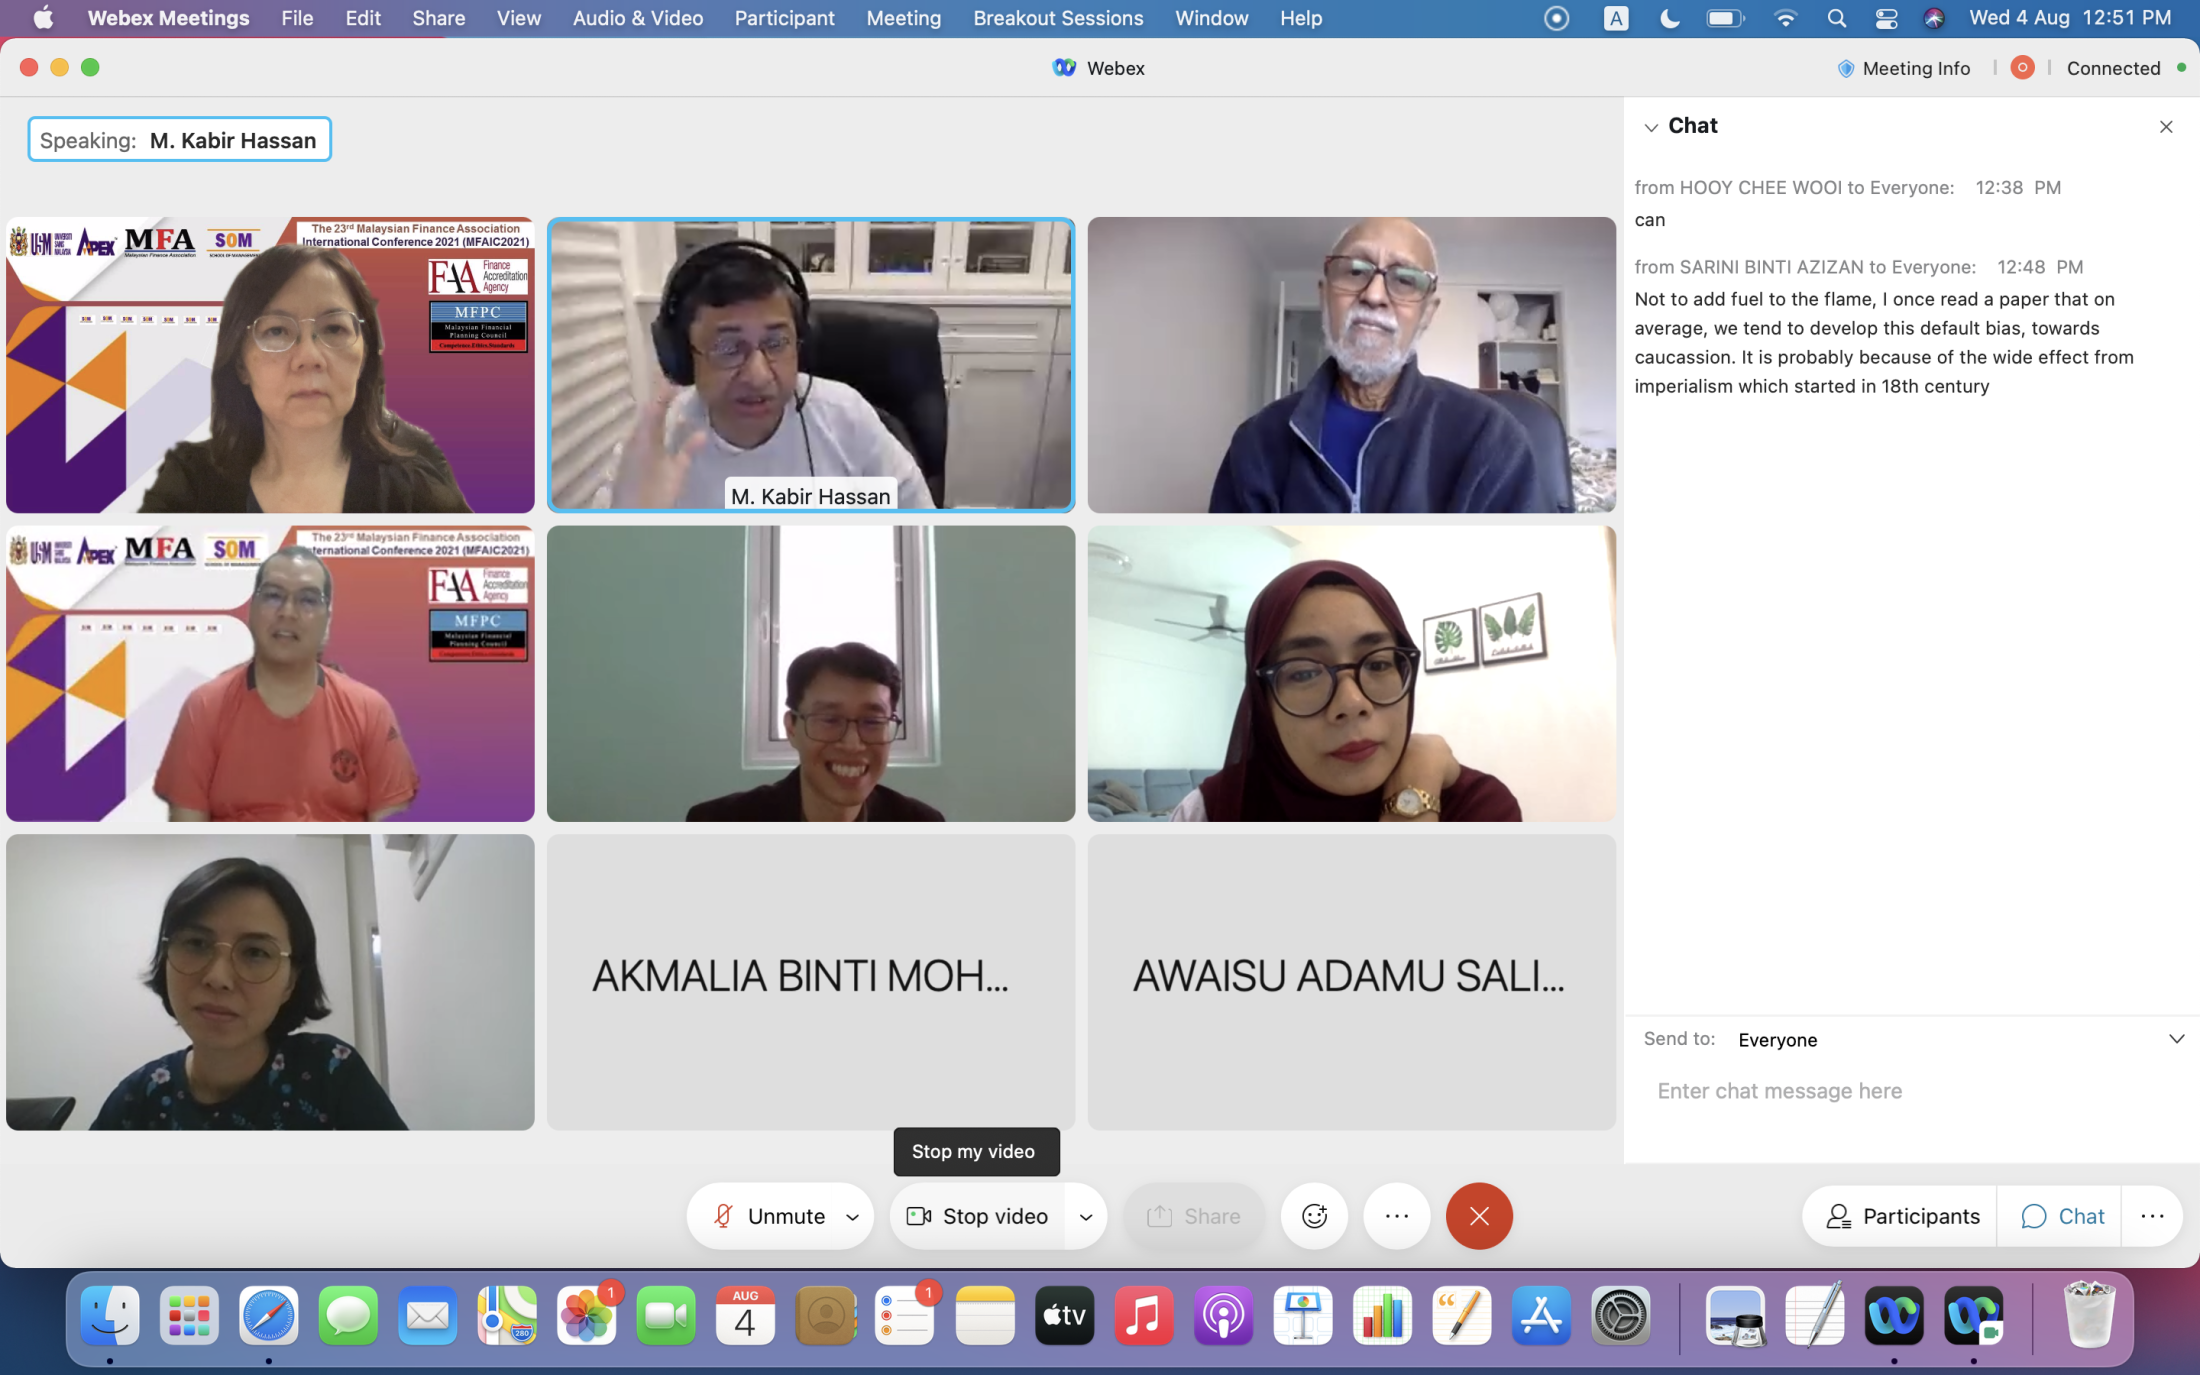Open Meeting Info shield icon
2200x1375 pixels.
point(1846,68)
